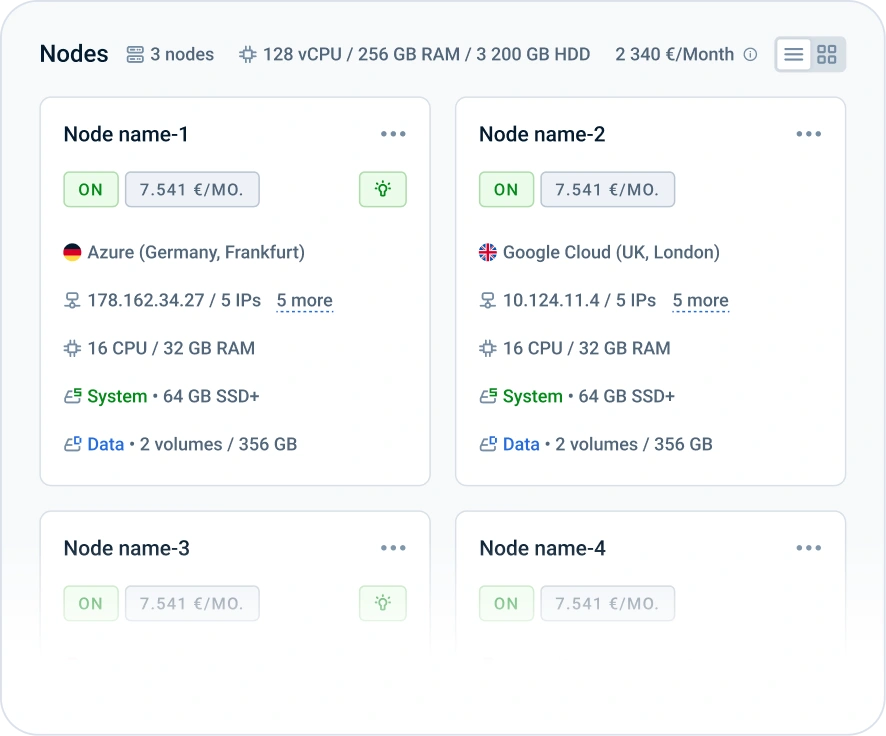Open the System link on Node name-2

click(x=532, y=396)
